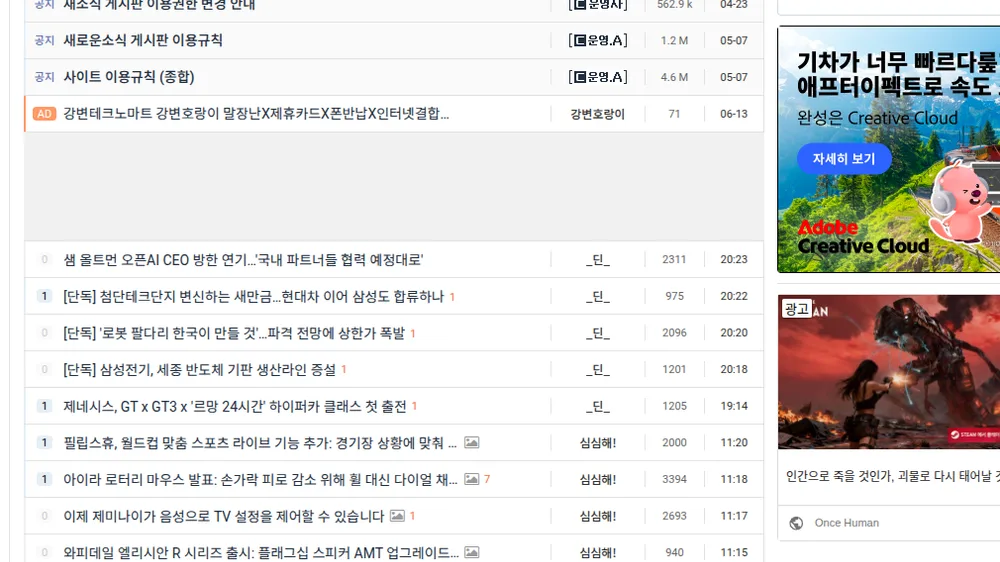This screenshot has height=562, width=1000.
Task: Open the 7 comments on 아이라 로터리 마우스 post
Action: (487, 479)
